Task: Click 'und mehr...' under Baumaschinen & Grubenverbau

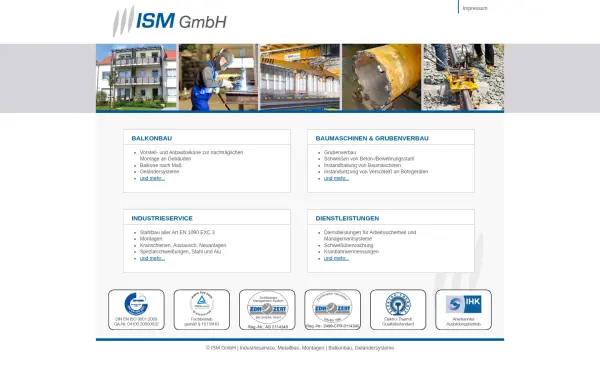Action: click(336, 178)
